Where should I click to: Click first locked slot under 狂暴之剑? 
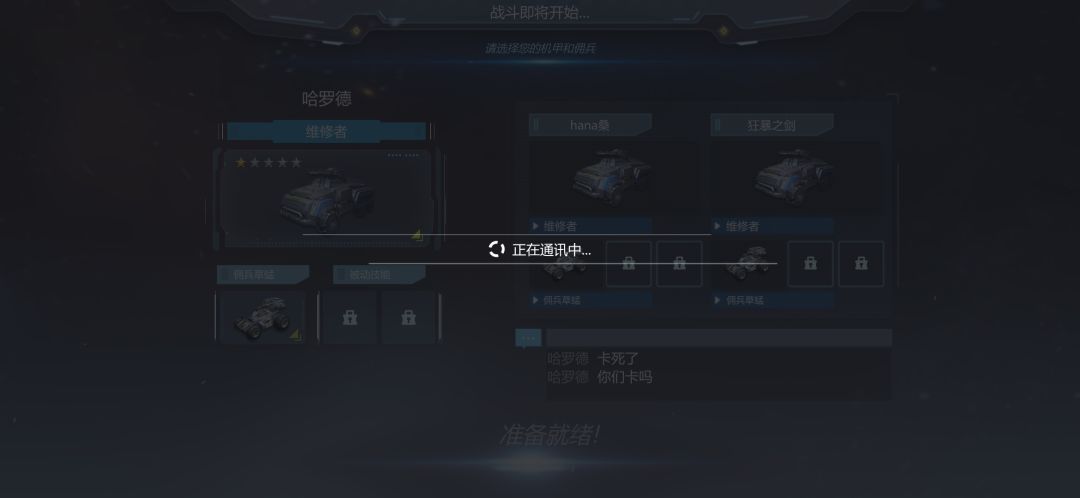coord(810,264)
